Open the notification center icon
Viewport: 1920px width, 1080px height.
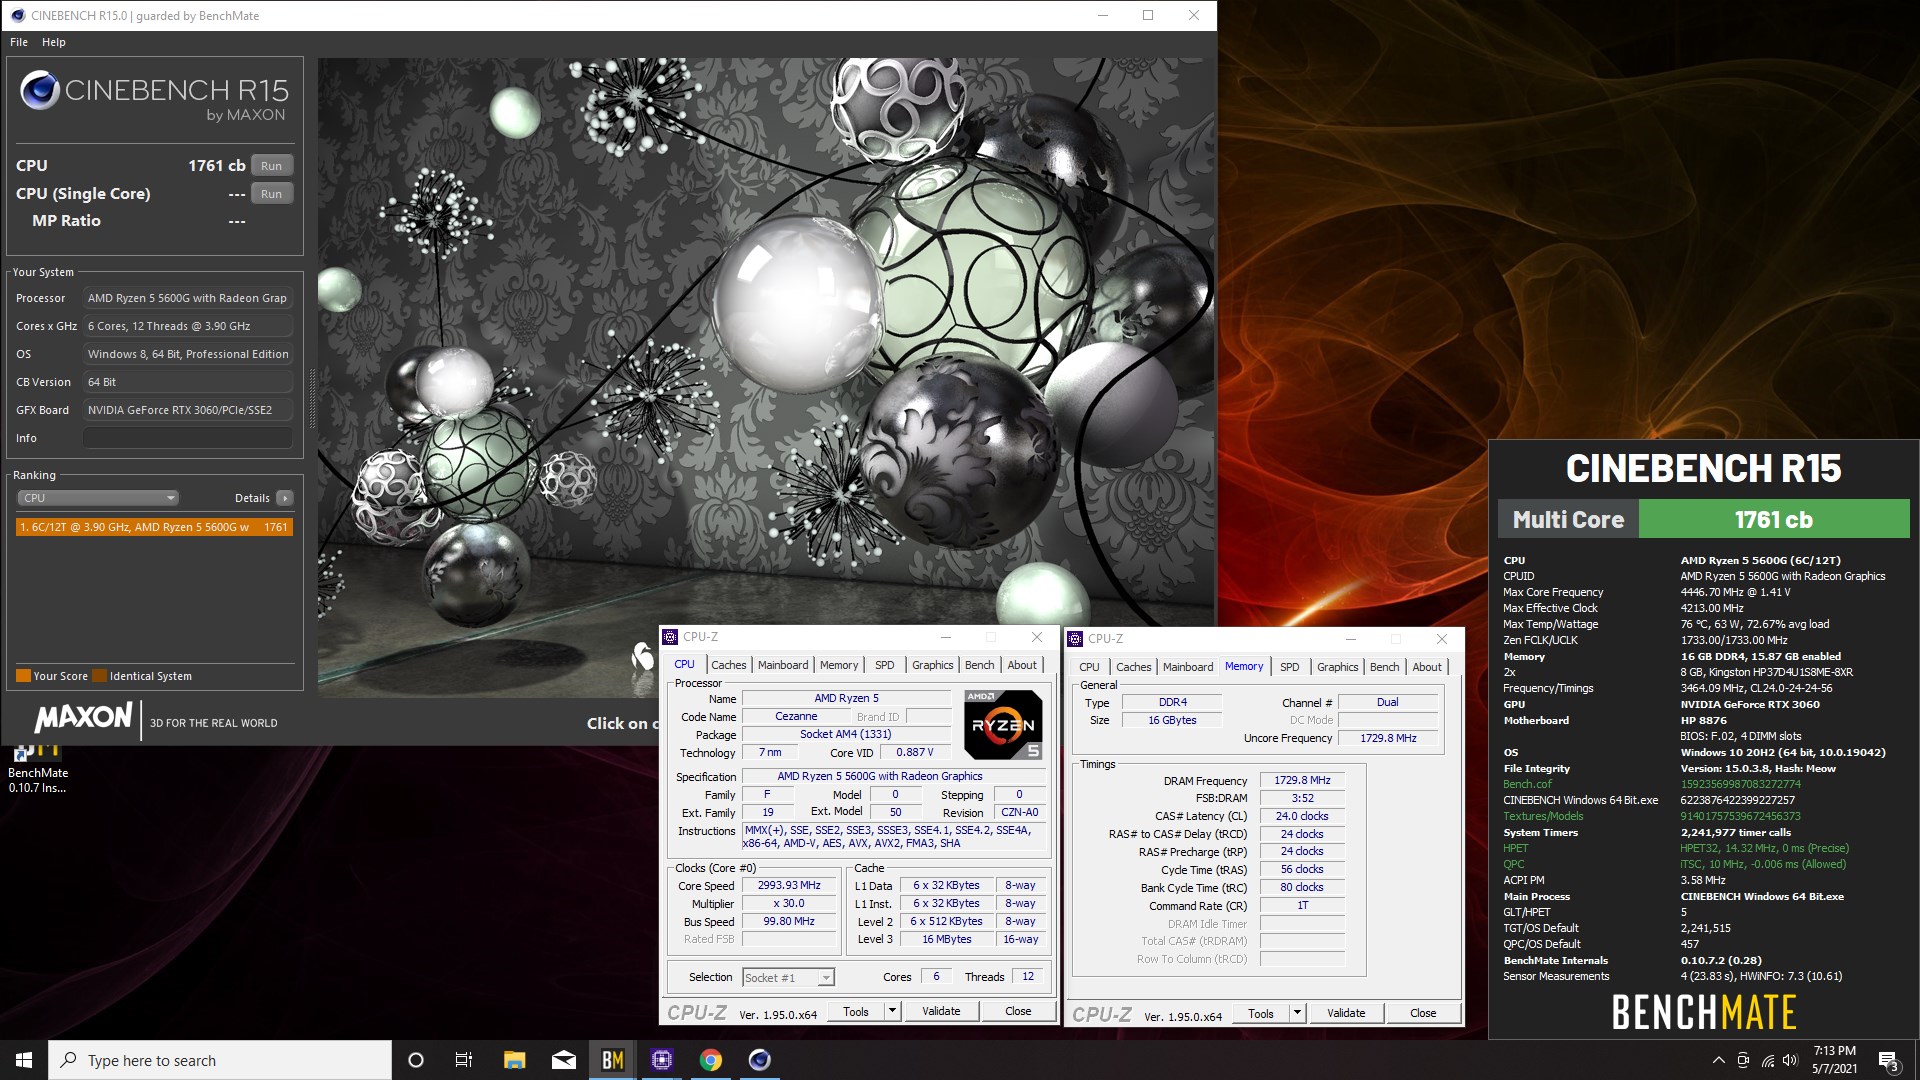coord(1888,1060)
